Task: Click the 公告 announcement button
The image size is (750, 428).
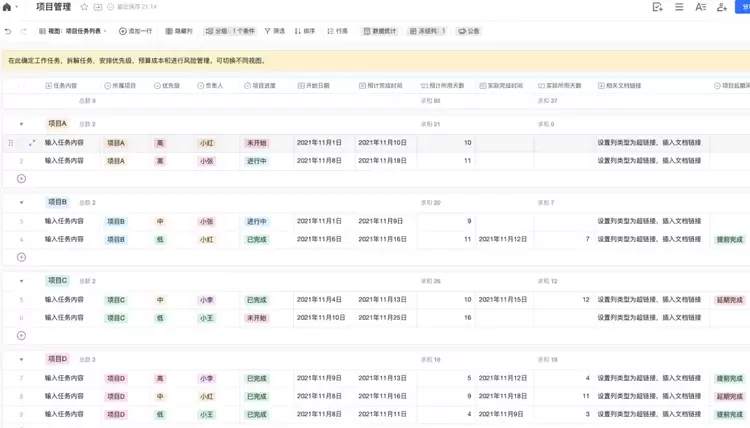Action: click(x=468, y=31)
